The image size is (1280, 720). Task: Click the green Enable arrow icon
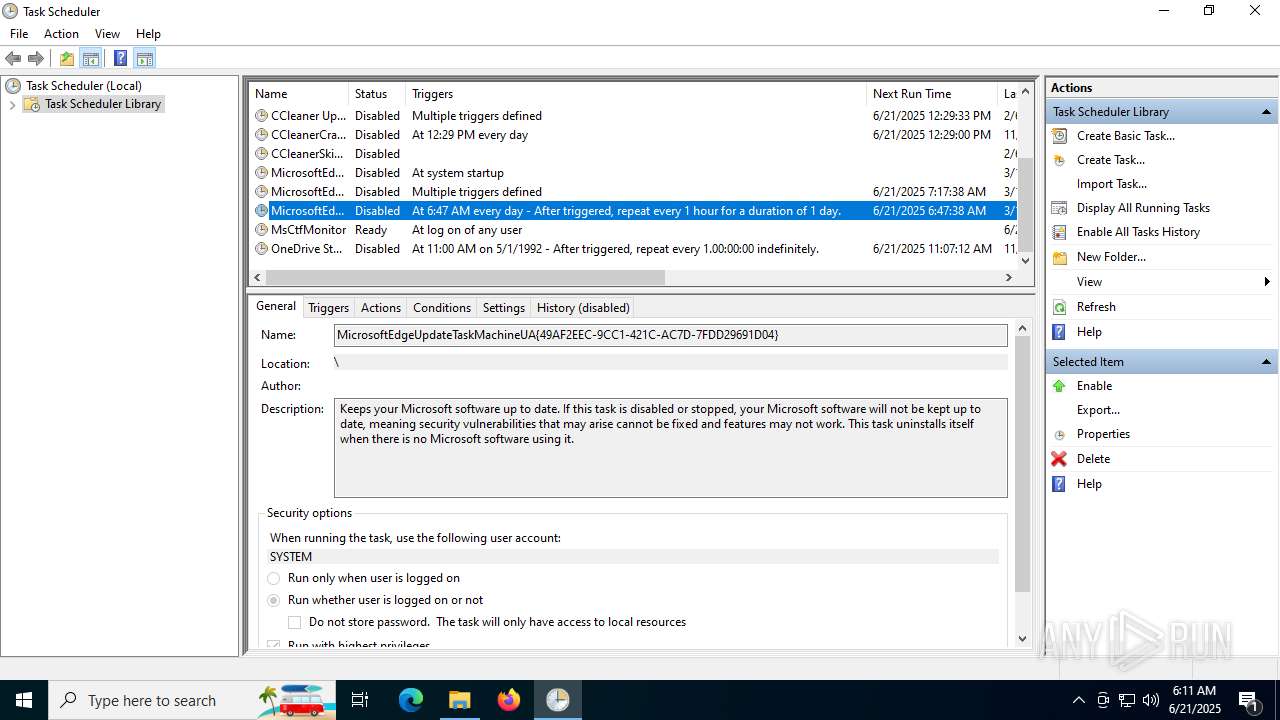tap(1059, 386)
